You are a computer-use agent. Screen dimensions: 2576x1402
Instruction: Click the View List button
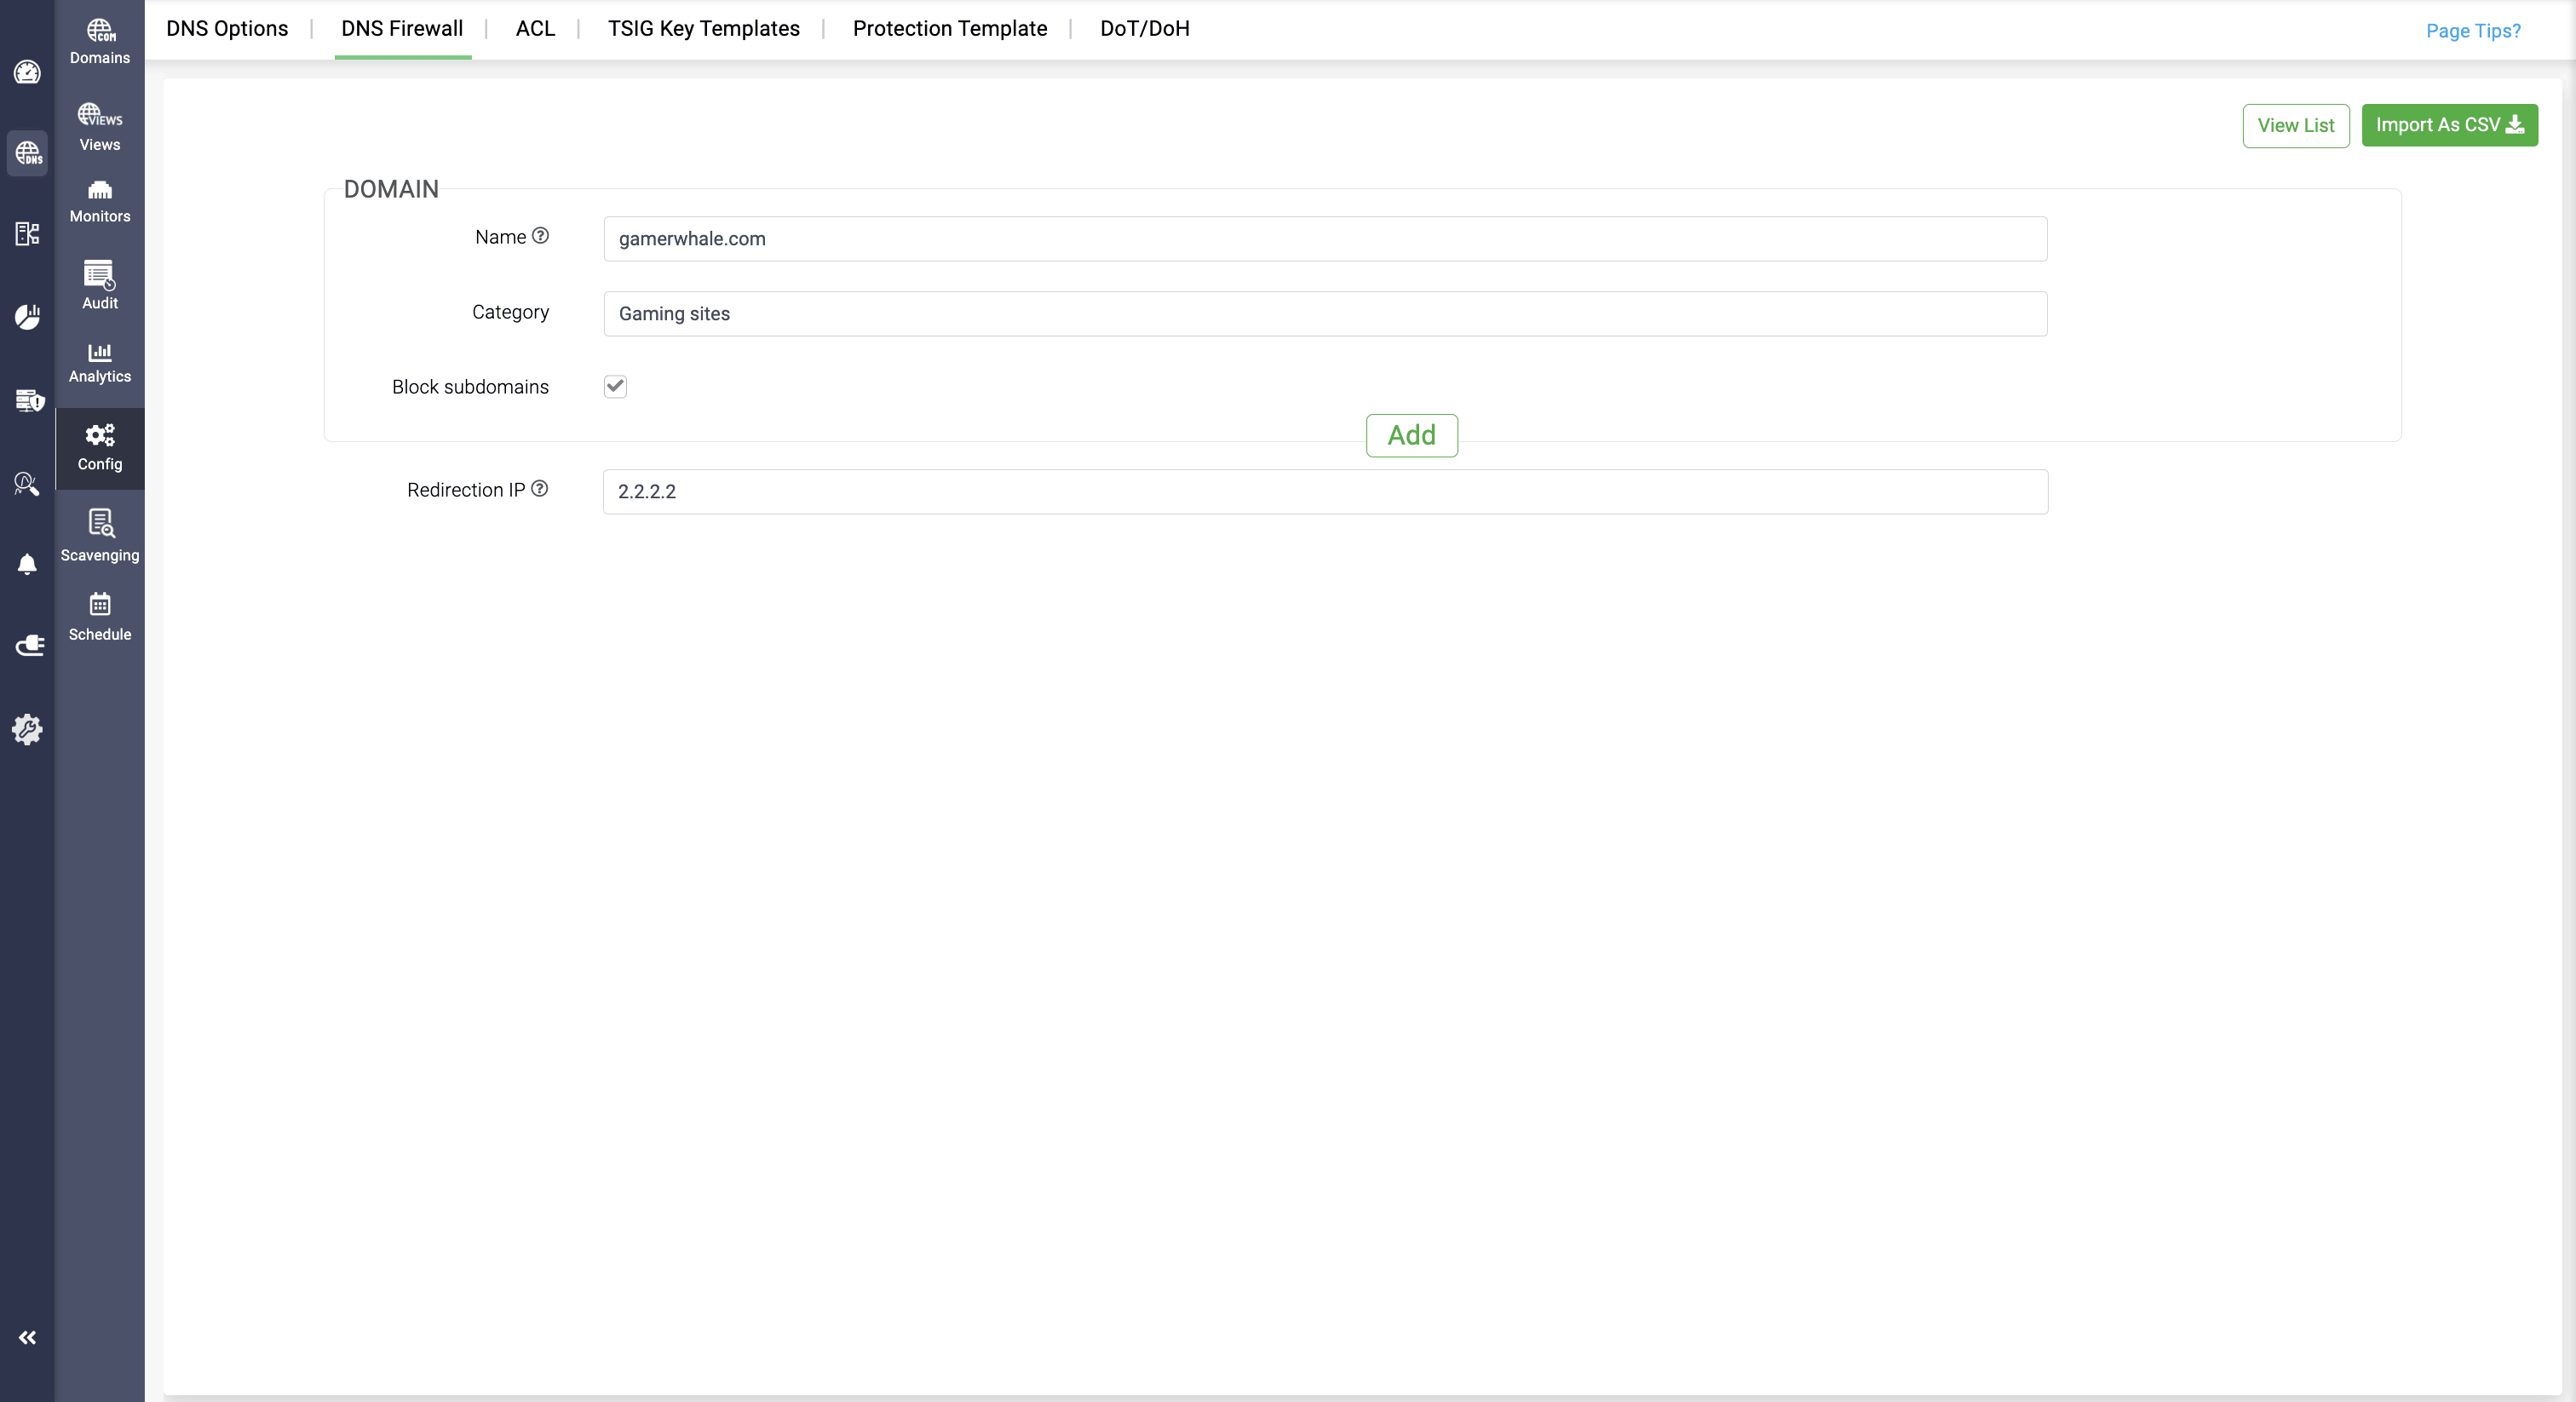(2295, 125)
